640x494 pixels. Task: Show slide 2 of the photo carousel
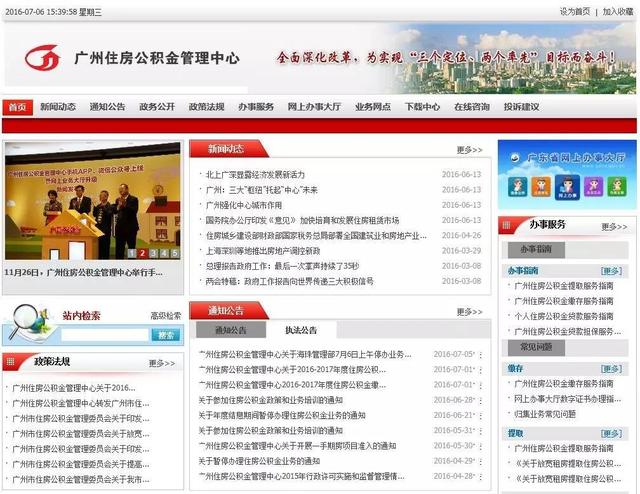click(142, 253)
